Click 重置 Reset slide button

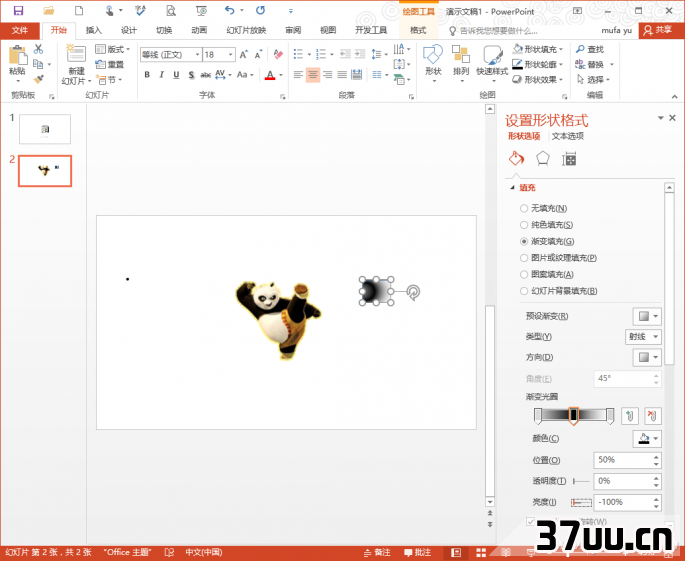[x=109, y=65]
